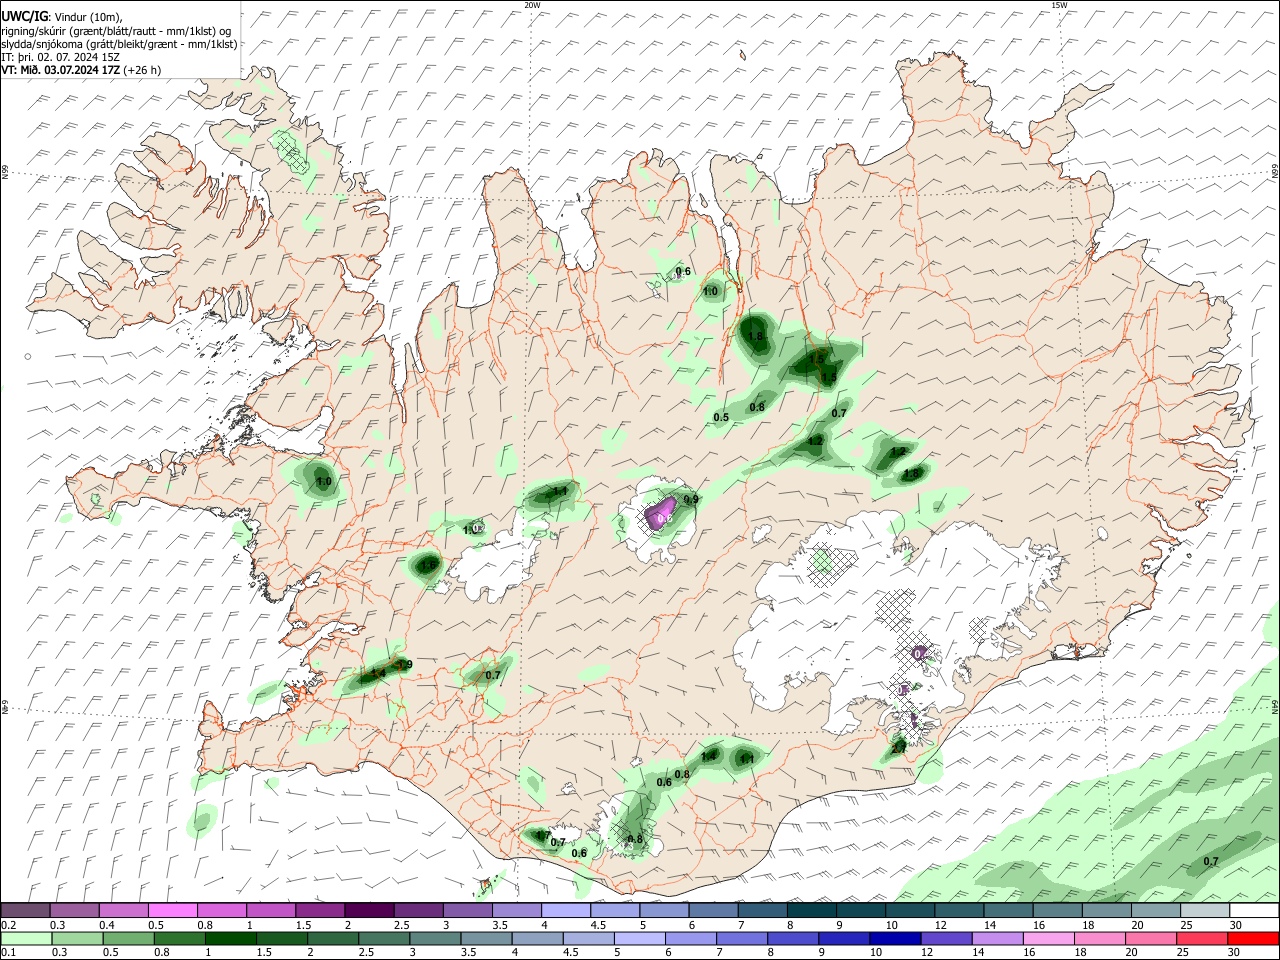1280x960 pixels.
Task: Click the '1.8' rainfall value in the north
Action: tap(756, 337)
